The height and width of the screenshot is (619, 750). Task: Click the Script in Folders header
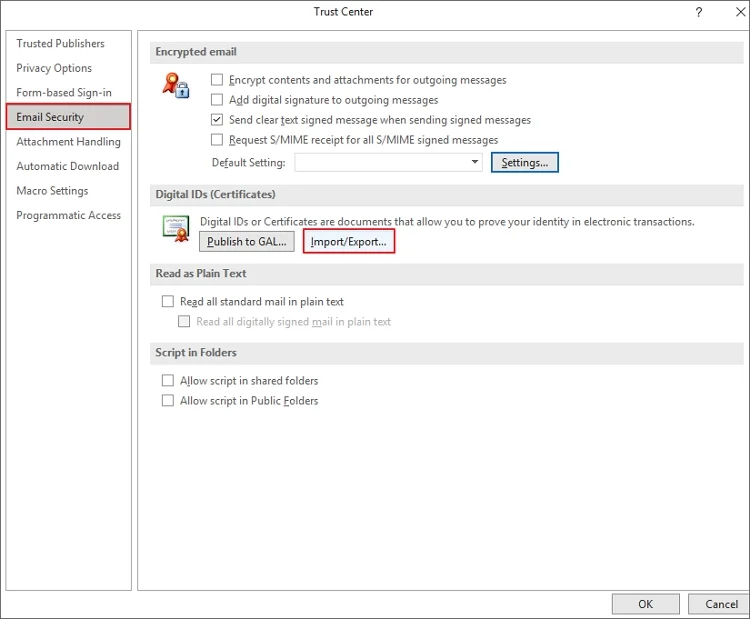(447, 353)
